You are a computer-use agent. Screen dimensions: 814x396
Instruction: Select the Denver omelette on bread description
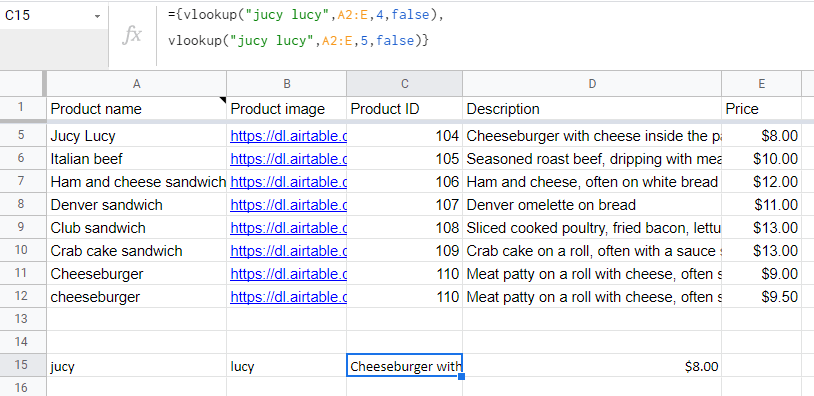tap(592, 204)
